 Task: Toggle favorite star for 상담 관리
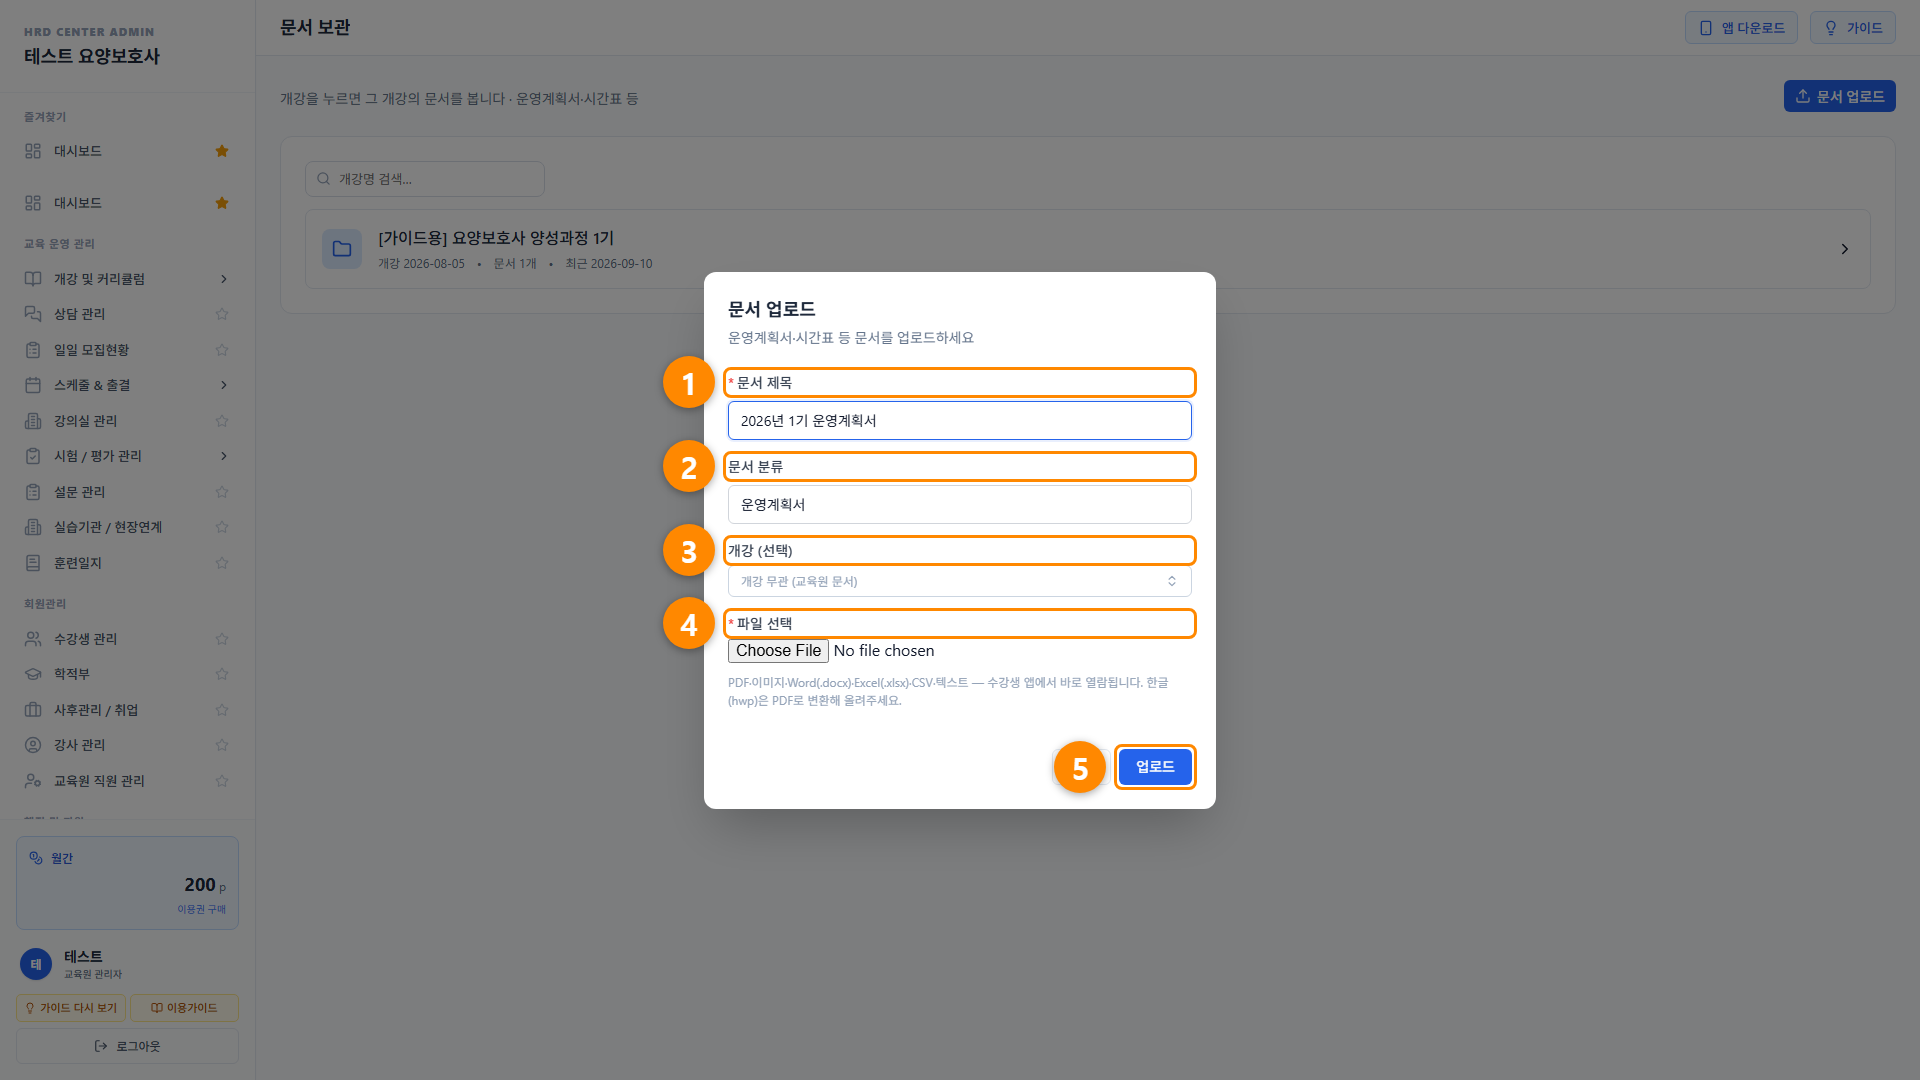coord(222,314)
